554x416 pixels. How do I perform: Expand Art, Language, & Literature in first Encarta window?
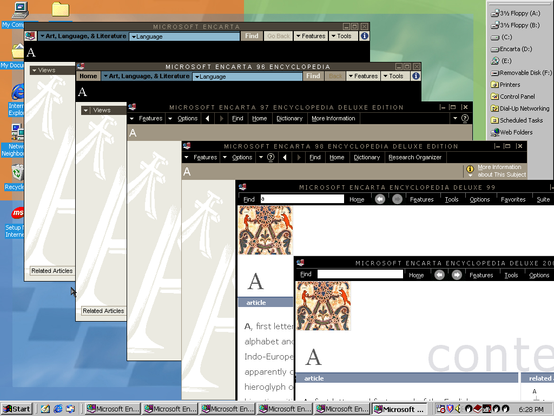[83, 36]
